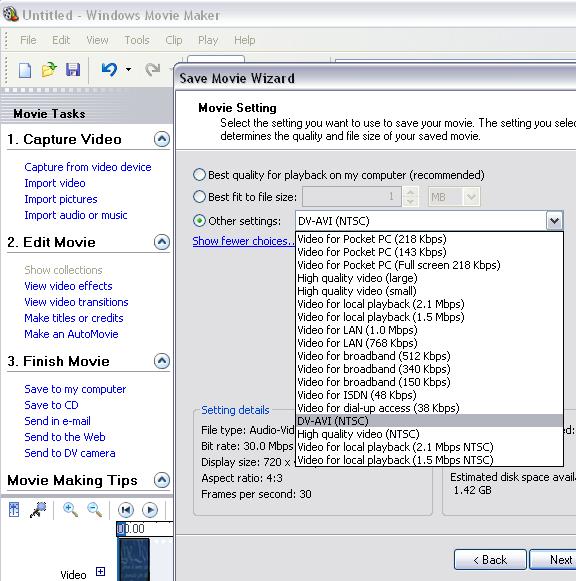Click the Set audio levels icon
The image size is (576, 581).
pos(14,510)
